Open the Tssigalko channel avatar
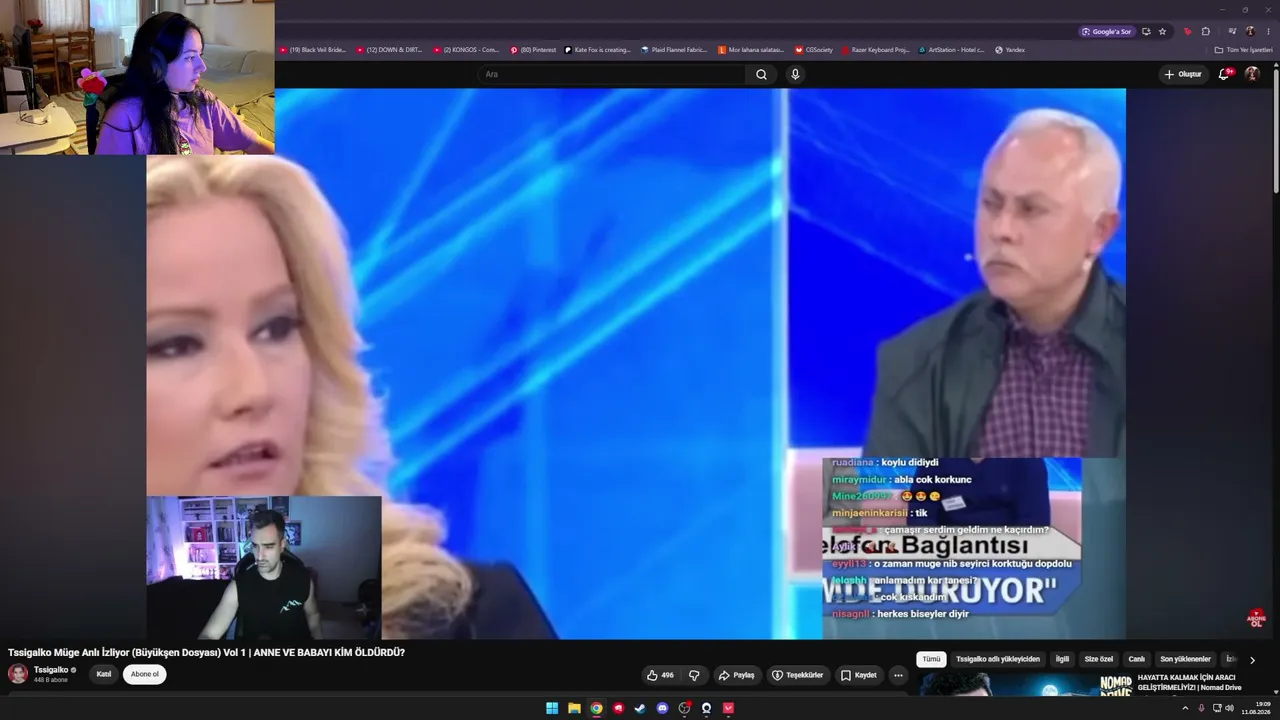 tap(18, 674)
